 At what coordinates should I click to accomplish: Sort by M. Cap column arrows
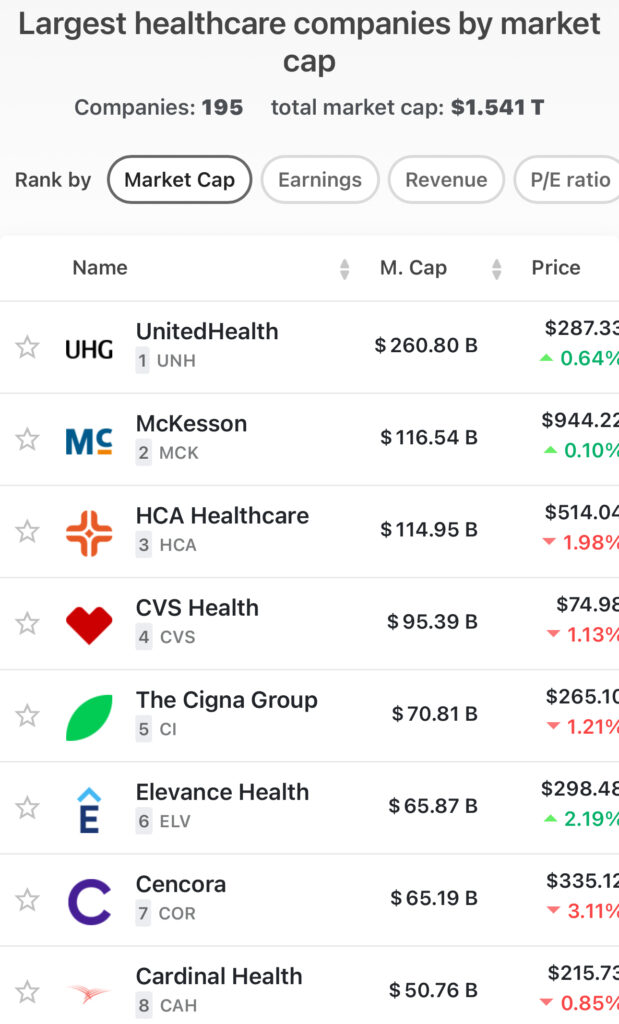(x=496, y=268)
